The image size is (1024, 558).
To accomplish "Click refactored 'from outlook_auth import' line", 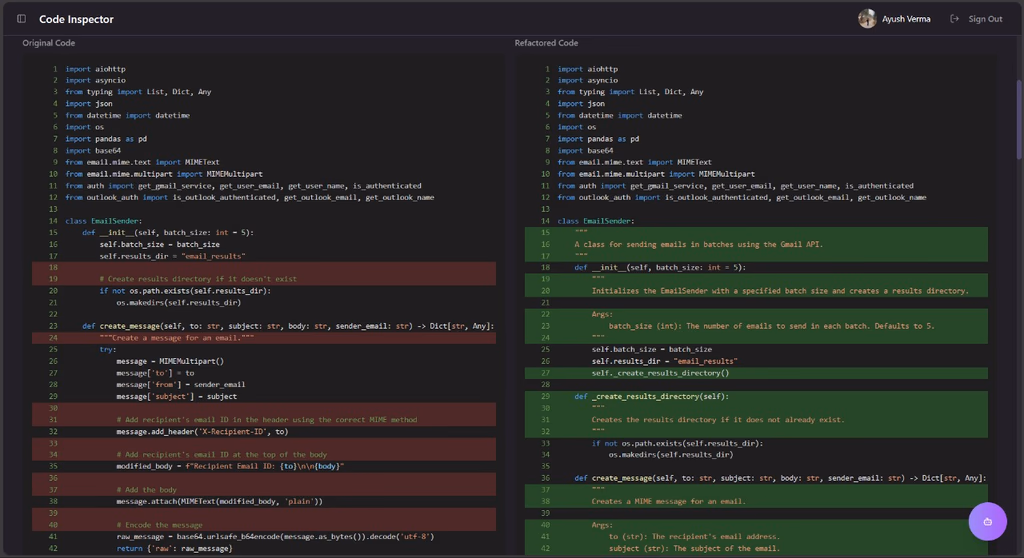I will tap(741, 197).
